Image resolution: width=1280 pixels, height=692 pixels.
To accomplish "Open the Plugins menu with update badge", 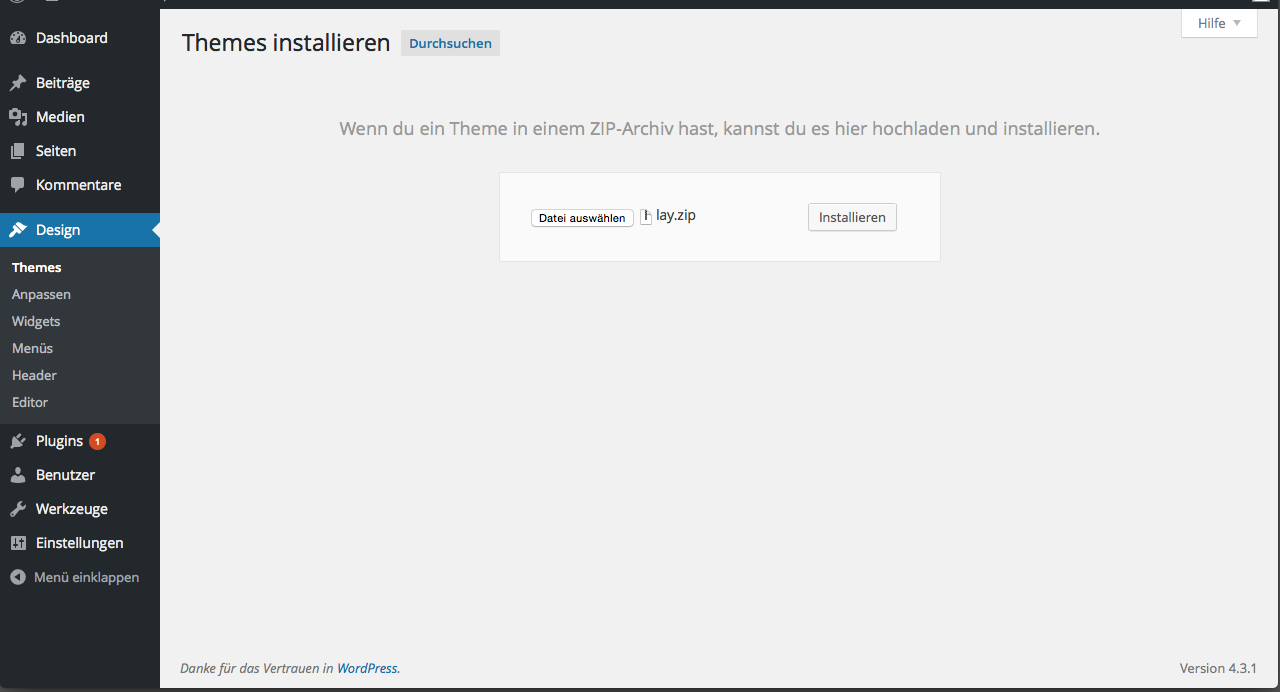I will tap(55, 440).
